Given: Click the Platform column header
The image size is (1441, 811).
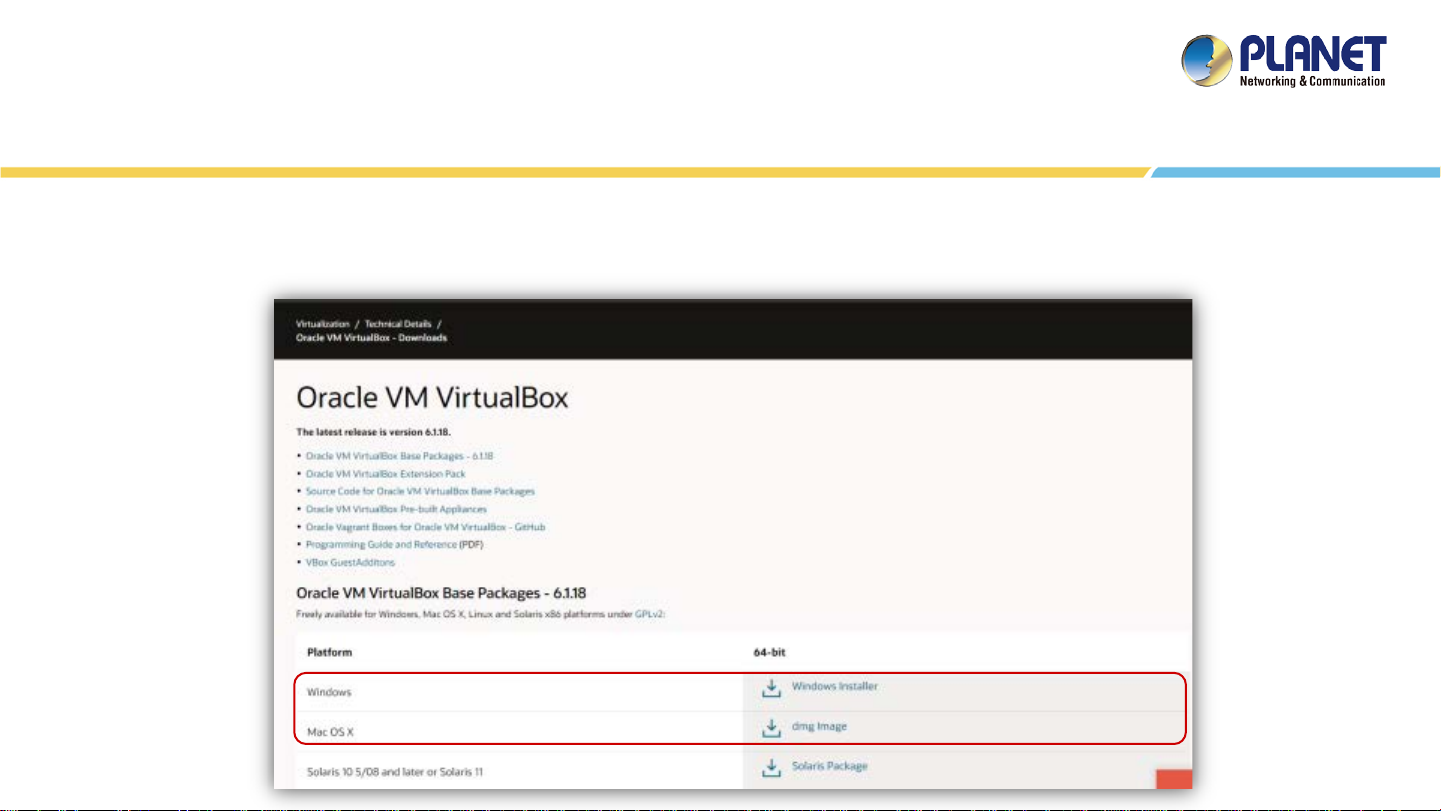Looking at the screenshot, I should click(x=329, y=652).
